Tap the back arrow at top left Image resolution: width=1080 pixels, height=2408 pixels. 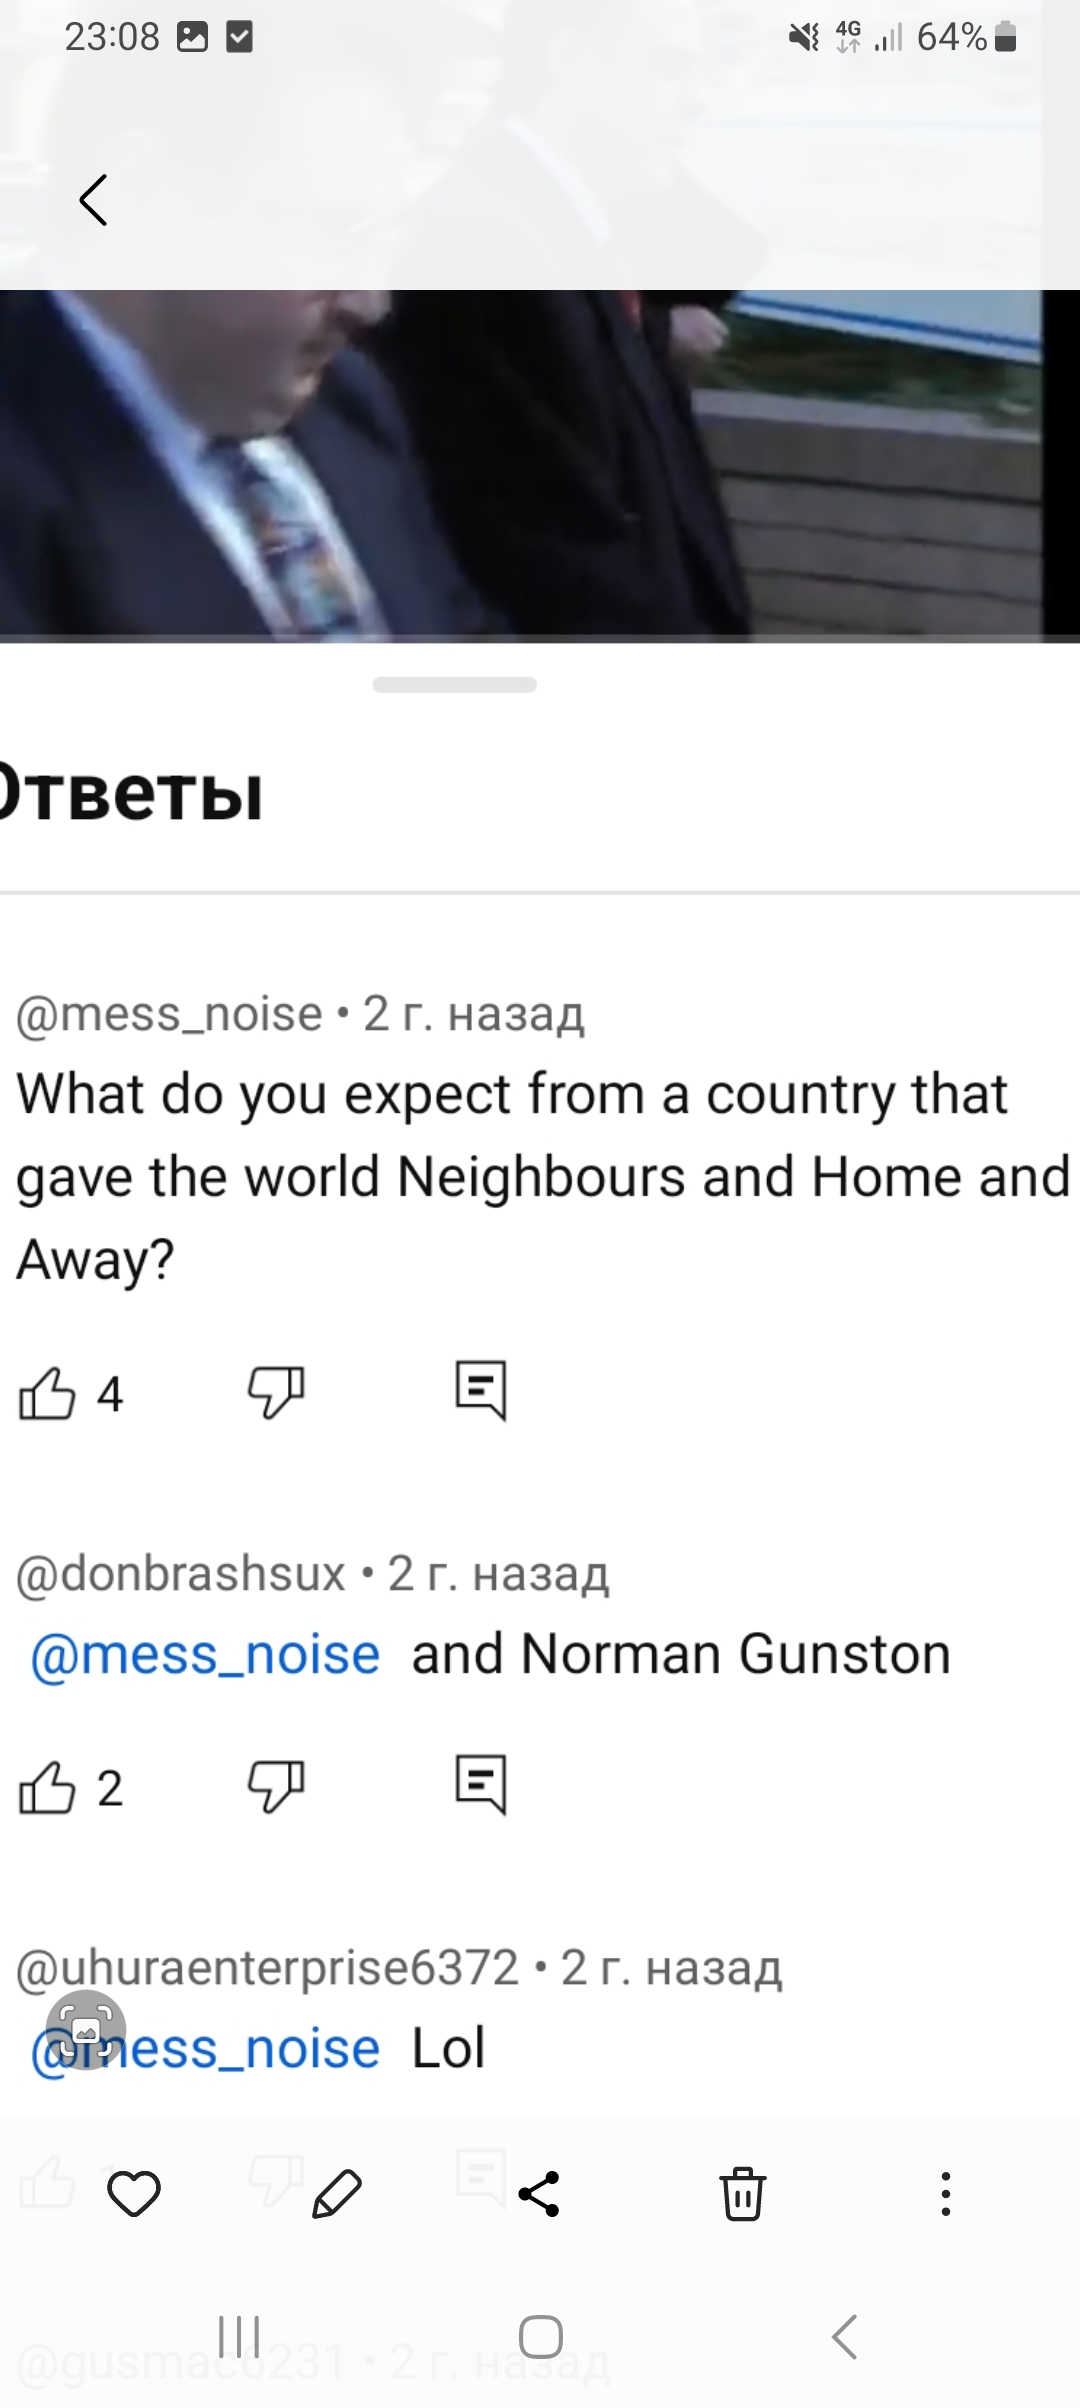click(94, 200)
